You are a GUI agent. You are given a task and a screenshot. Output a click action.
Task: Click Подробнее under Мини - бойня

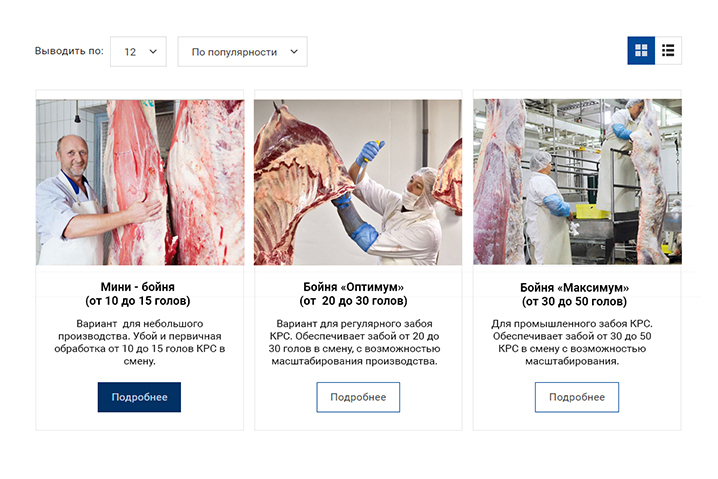pyautogui.click(x=139, y=397)
